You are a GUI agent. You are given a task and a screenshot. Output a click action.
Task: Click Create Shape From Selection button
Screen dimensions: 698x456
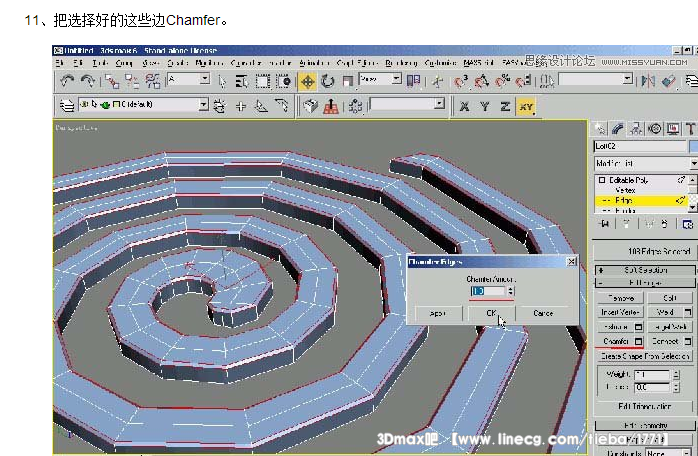pos(645,356)
